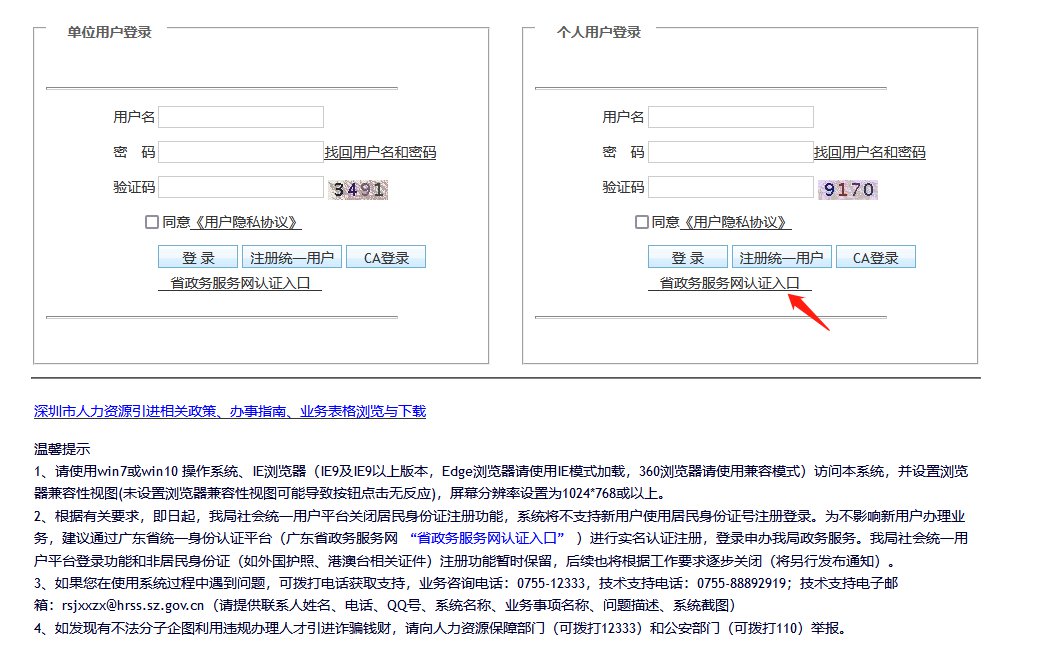
Task: Click 找回用户名和密码 in 单位用户登录
Action: [380, 152]
